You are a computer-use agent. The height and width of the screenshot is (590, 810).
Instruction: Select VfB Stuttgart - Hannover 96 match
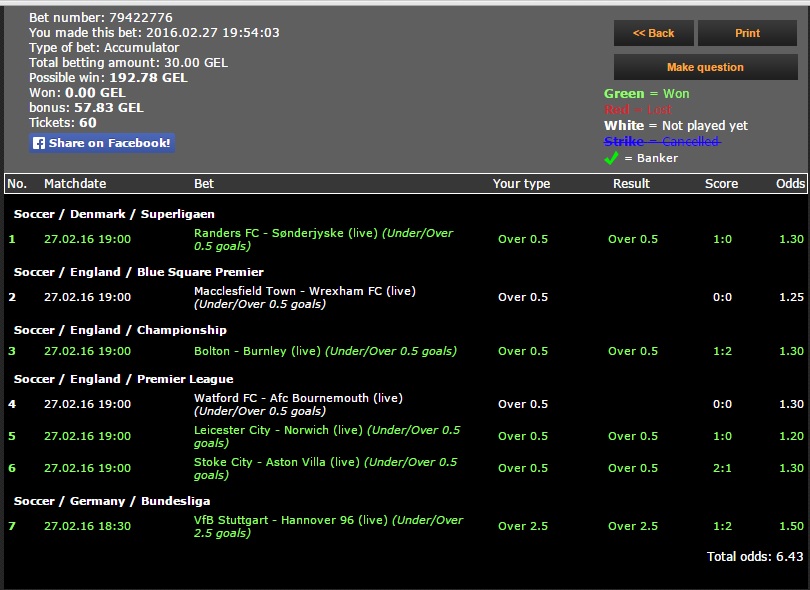[329, 526]
